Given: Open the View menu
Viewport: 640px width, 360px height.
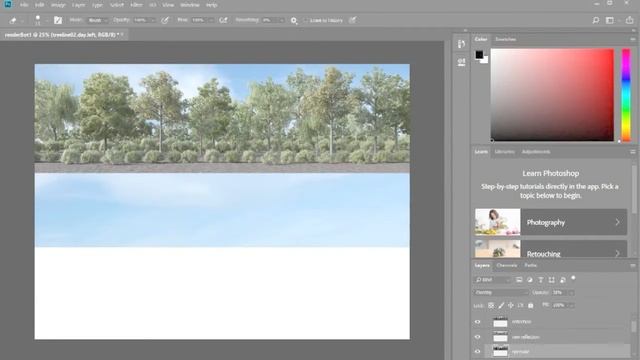Looking at the screenshot, I should pyautogui.click(x=168, y=5).
